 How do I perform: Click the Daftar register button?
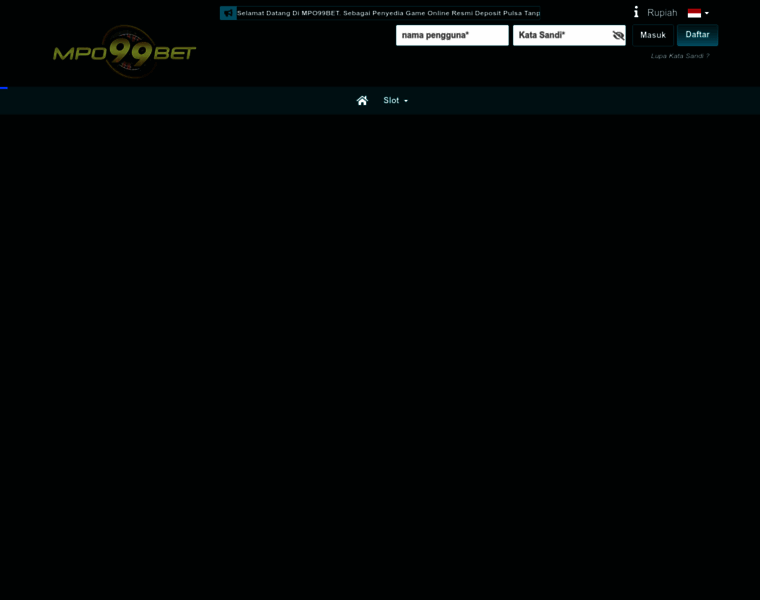point(697,35)
